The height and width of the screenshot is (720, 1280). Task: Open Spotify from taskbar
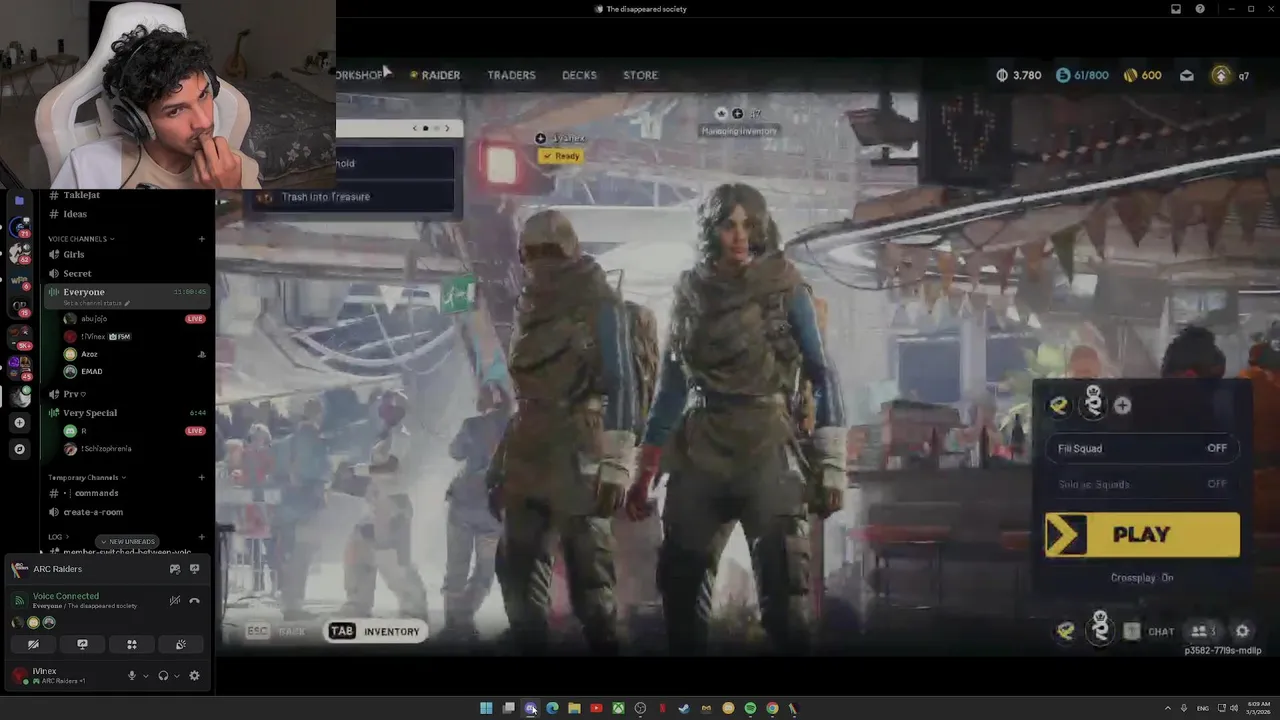750,708
